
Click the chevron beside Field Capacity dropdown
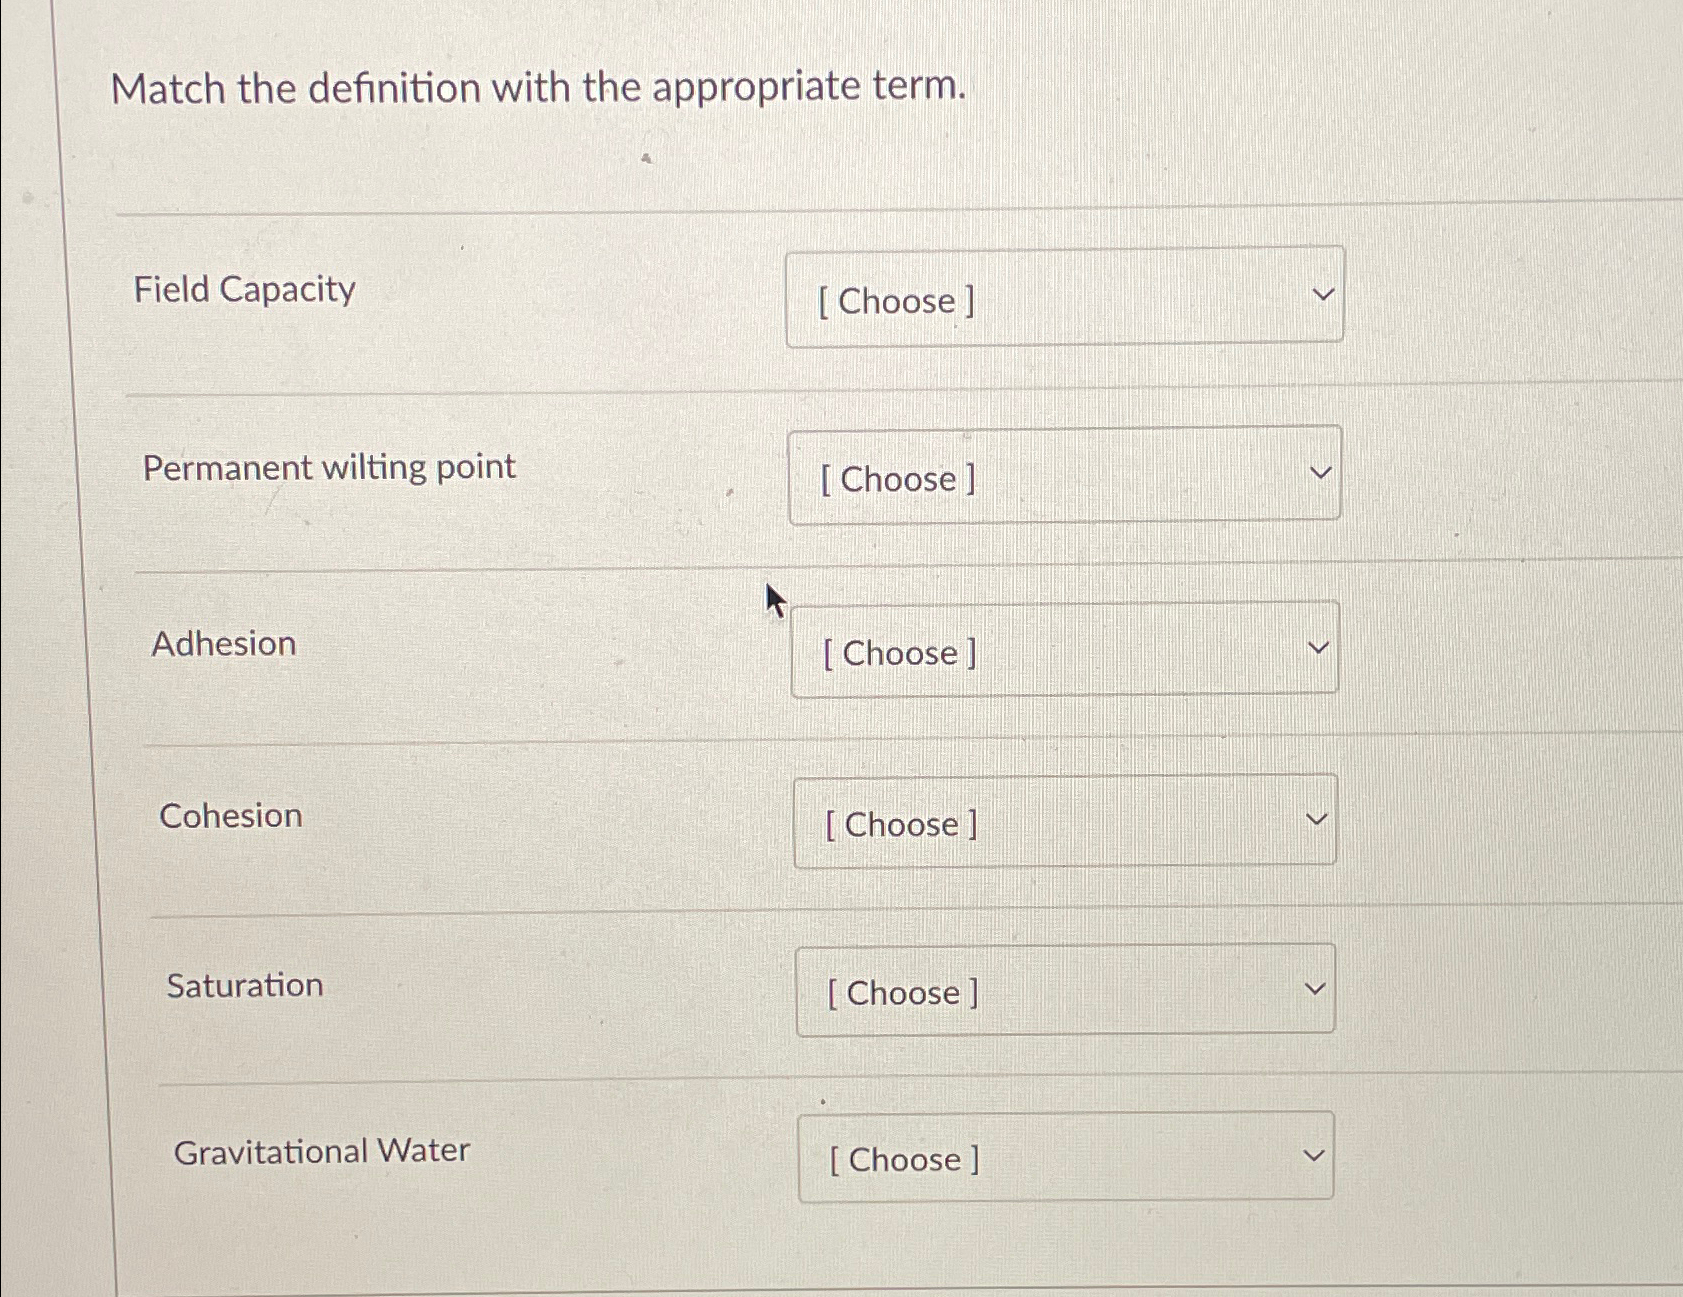click(1322, 293)
